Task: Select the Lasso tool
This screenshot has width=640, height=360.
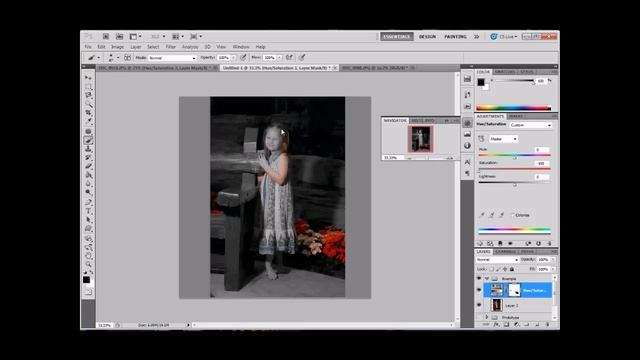Action: [x=88, y=95]
